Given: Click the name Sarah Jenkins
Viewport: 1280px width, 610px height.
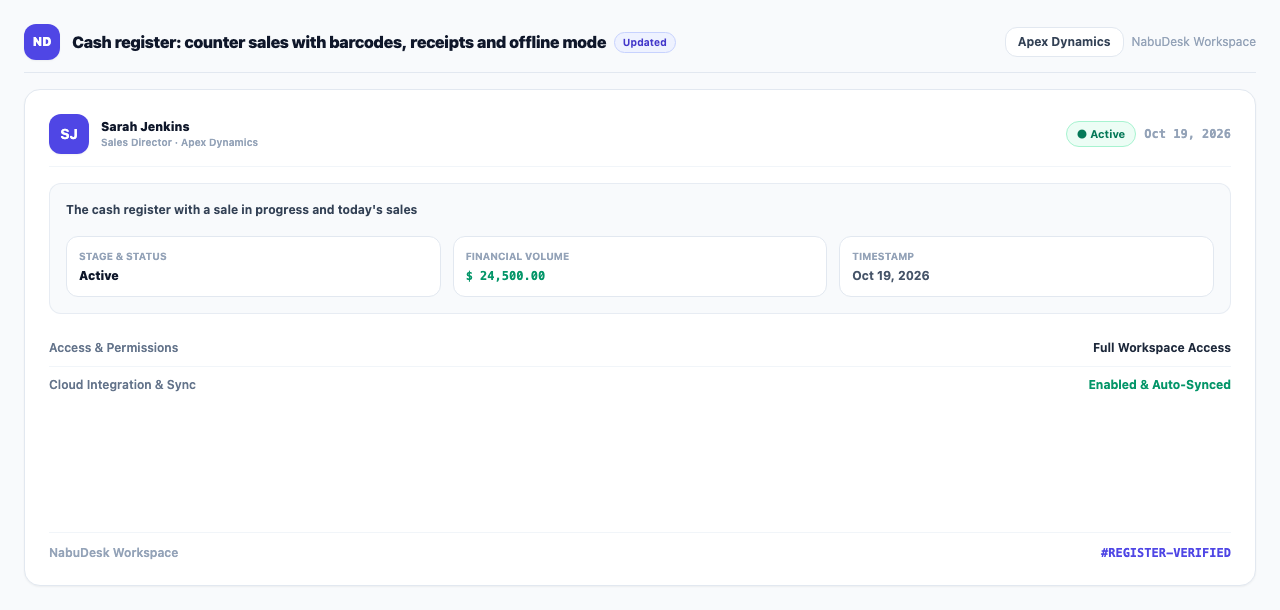Looking at the screenshot, I should coord(145,126).
